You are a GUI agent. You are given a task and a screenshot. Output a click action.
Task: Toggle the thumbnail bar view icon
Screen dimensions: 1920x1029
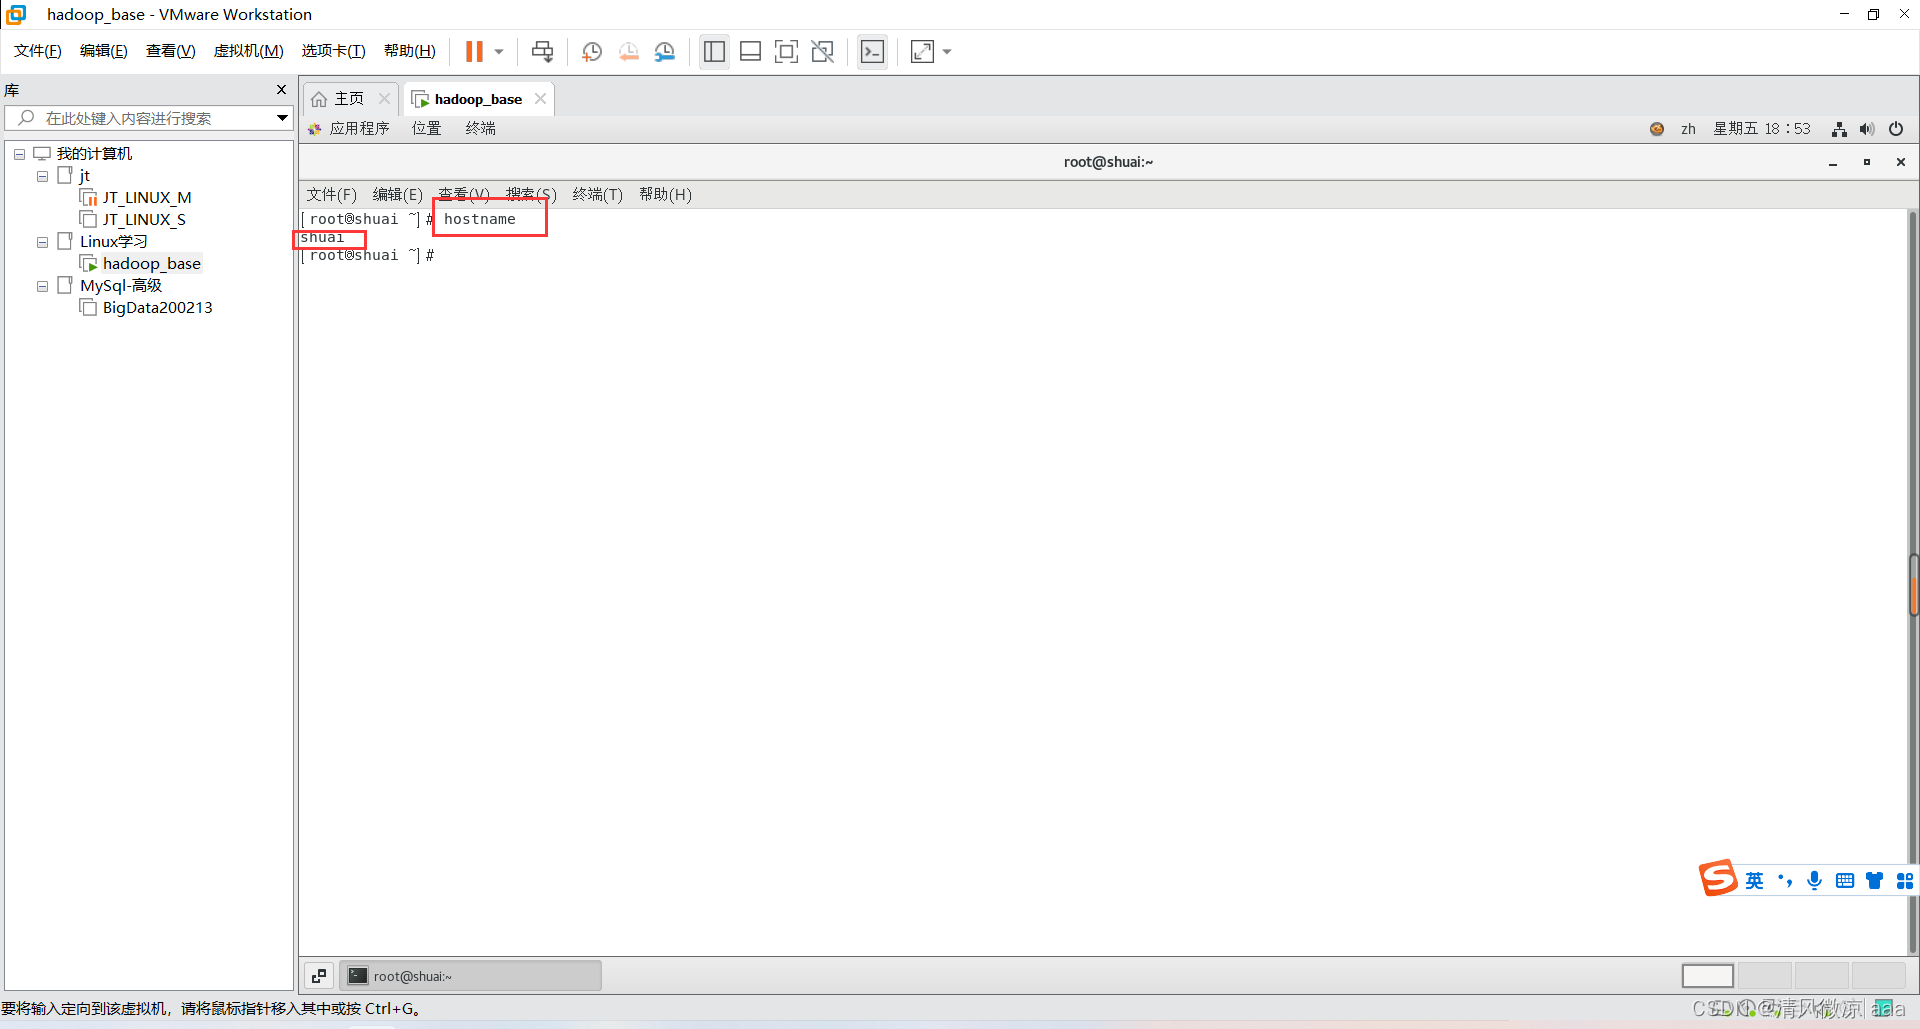(750, 51)
